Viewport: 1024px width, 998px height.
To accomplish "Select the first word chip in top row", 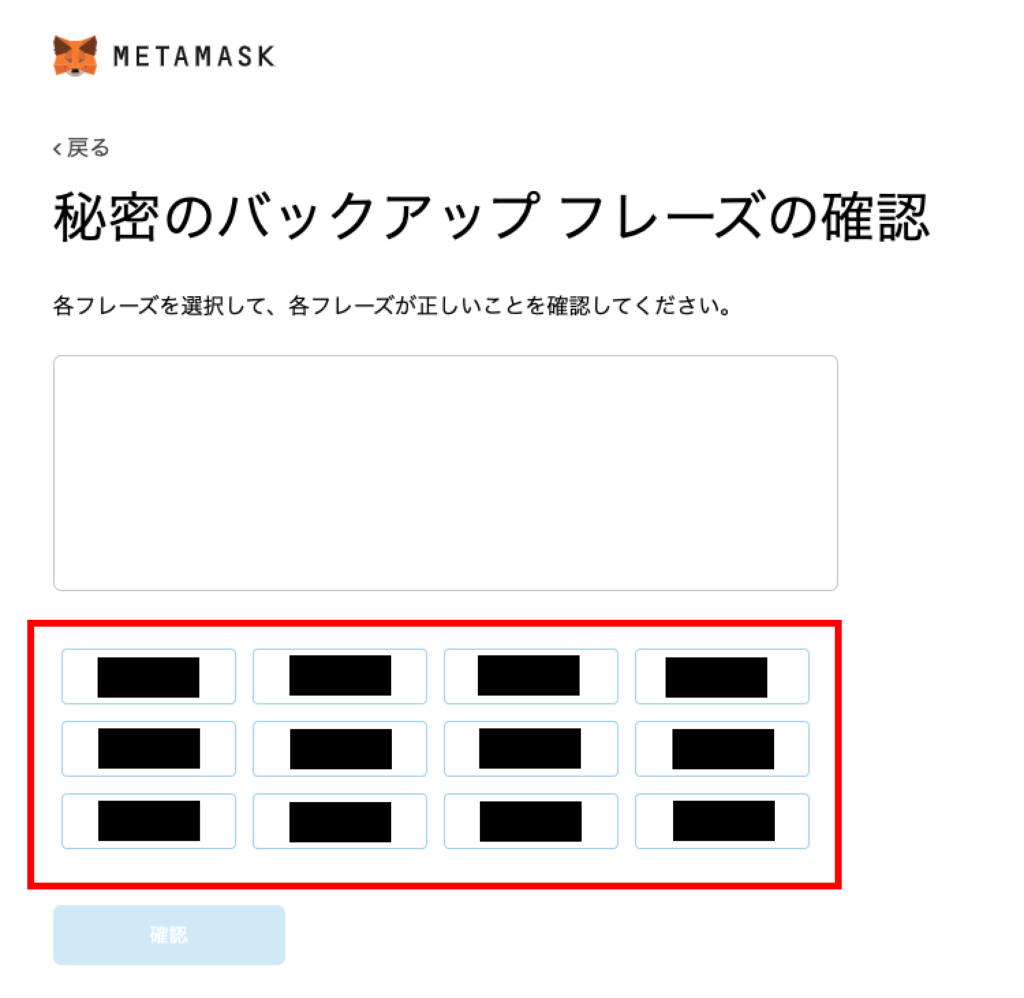I will pos(149,677).
